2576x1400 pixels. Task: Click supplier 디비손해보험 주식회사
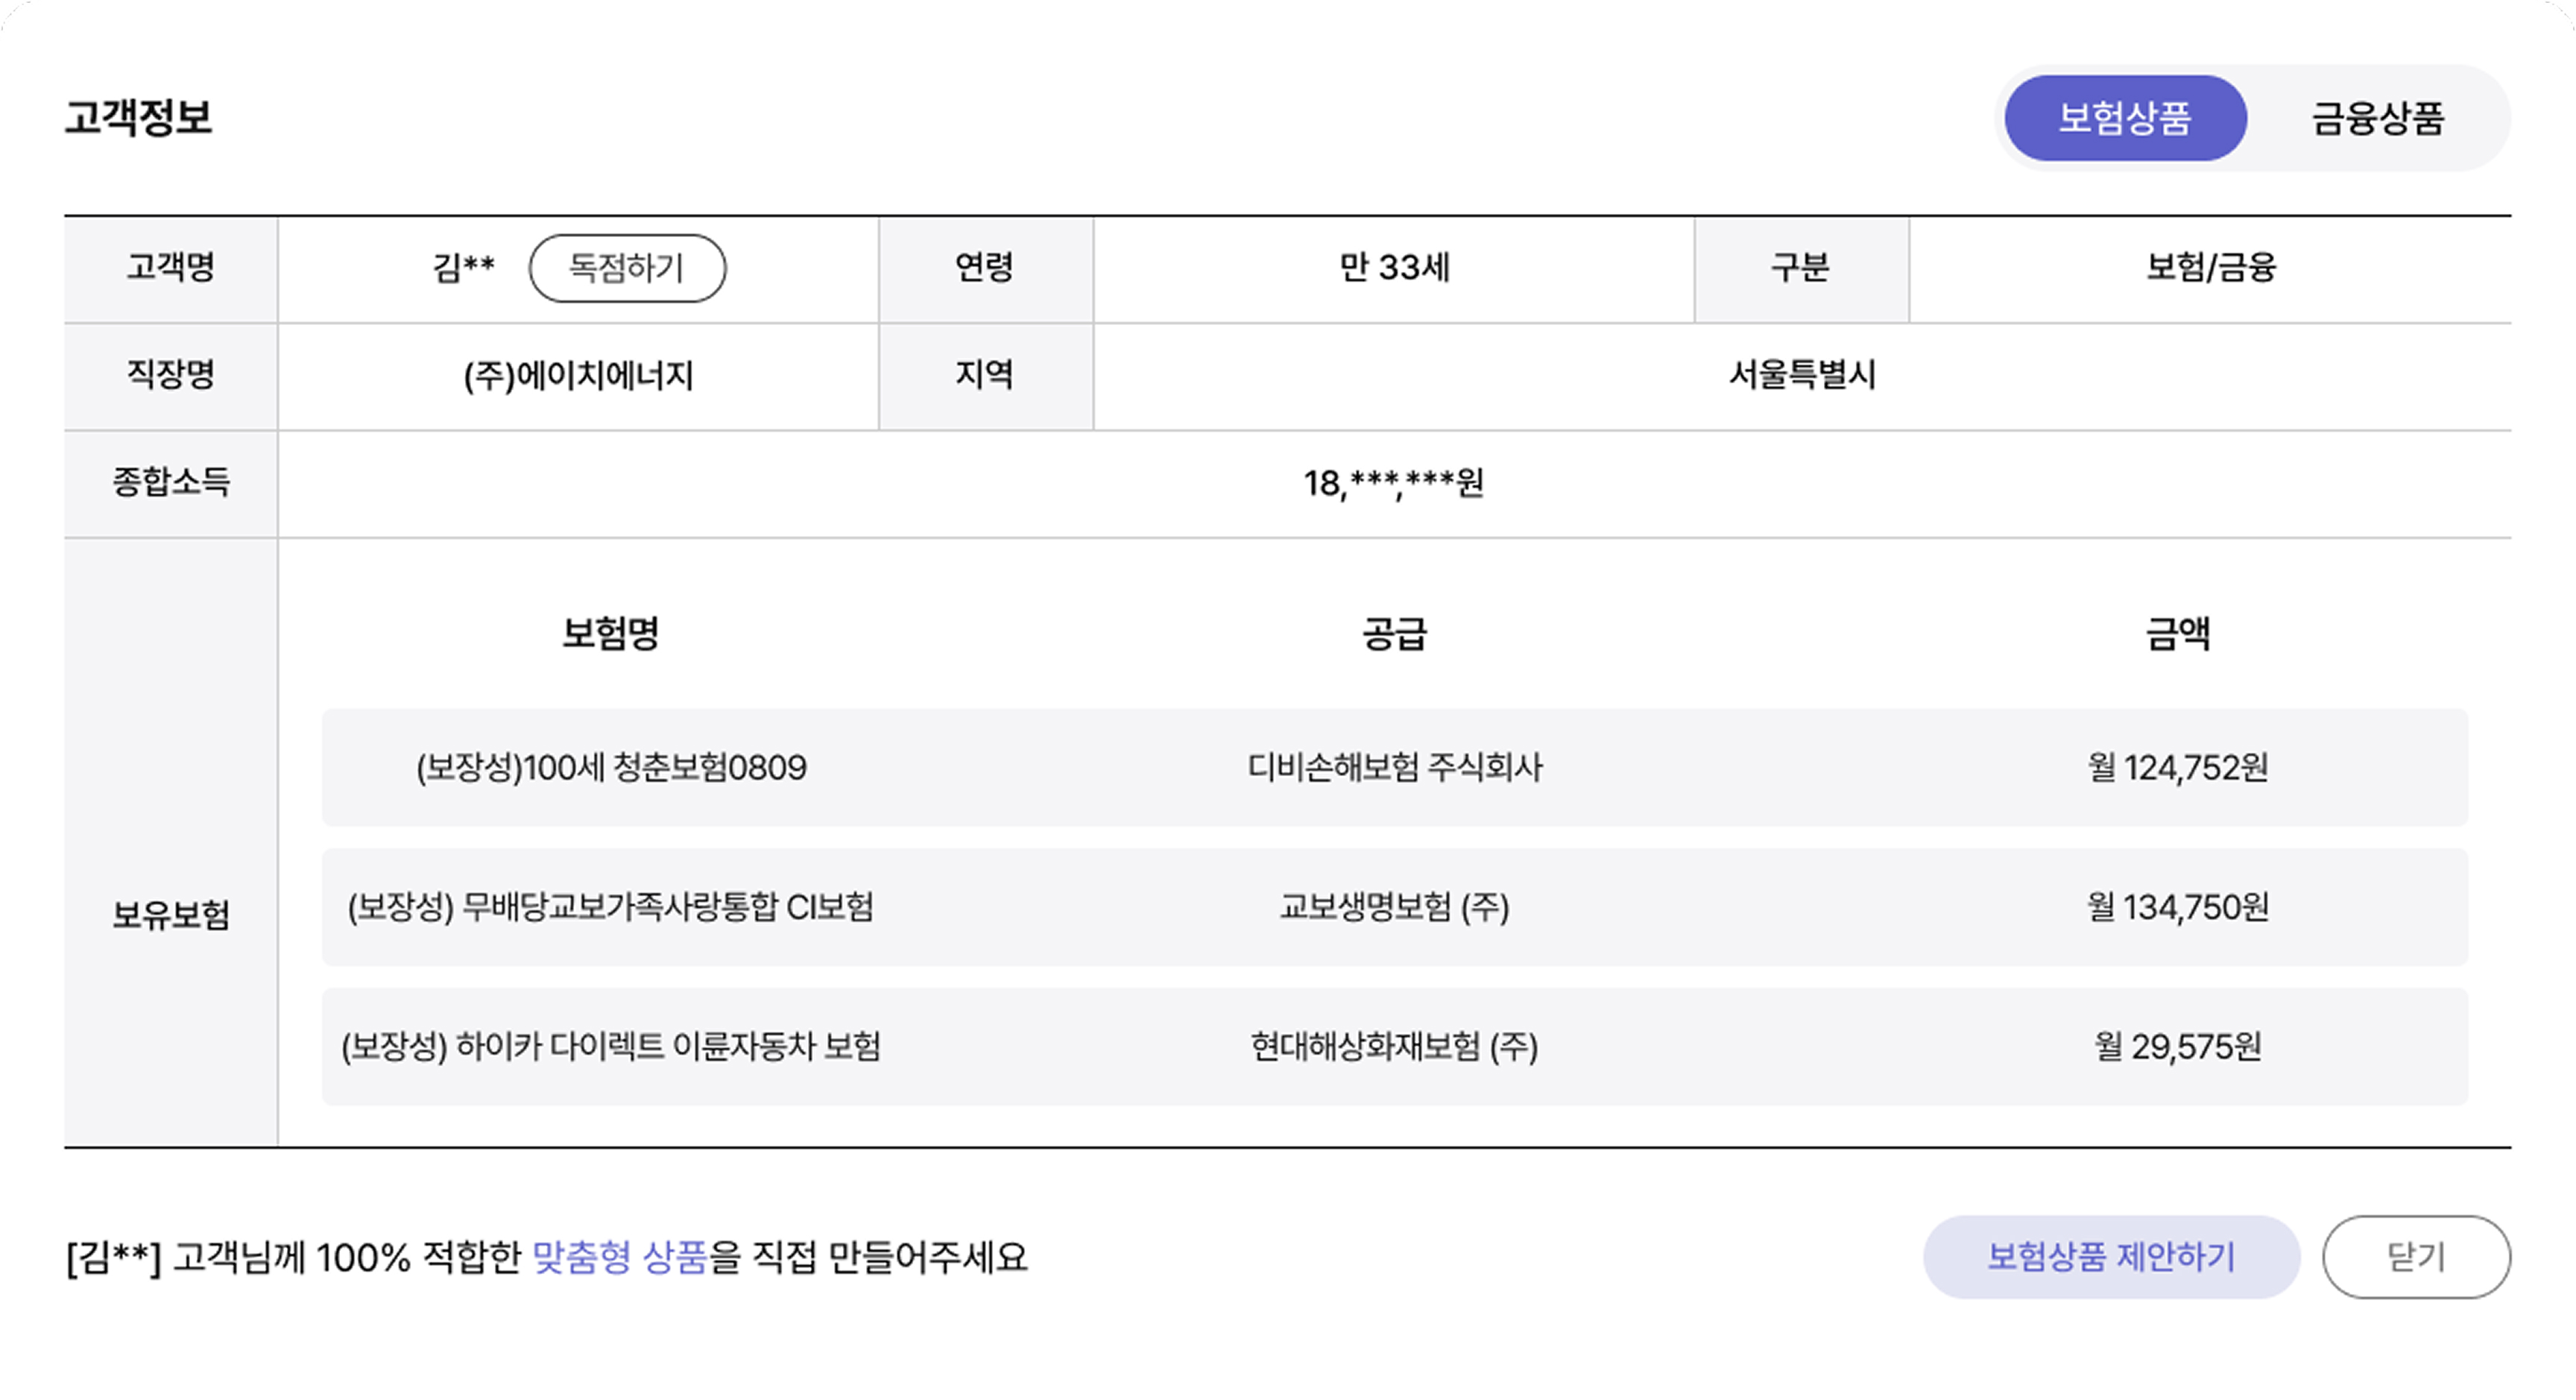tap(1394, 767)
